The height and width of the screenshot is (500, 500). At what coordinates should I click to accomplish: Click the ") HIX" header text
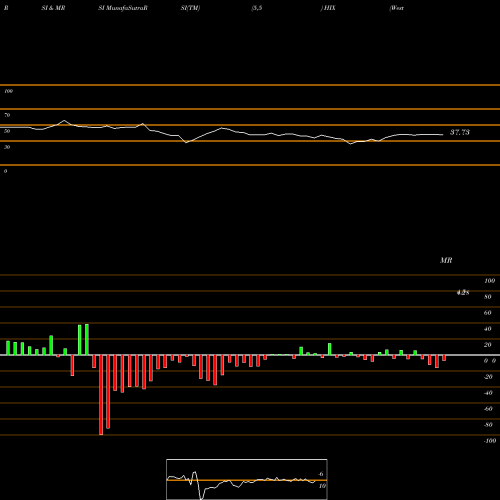328,8
